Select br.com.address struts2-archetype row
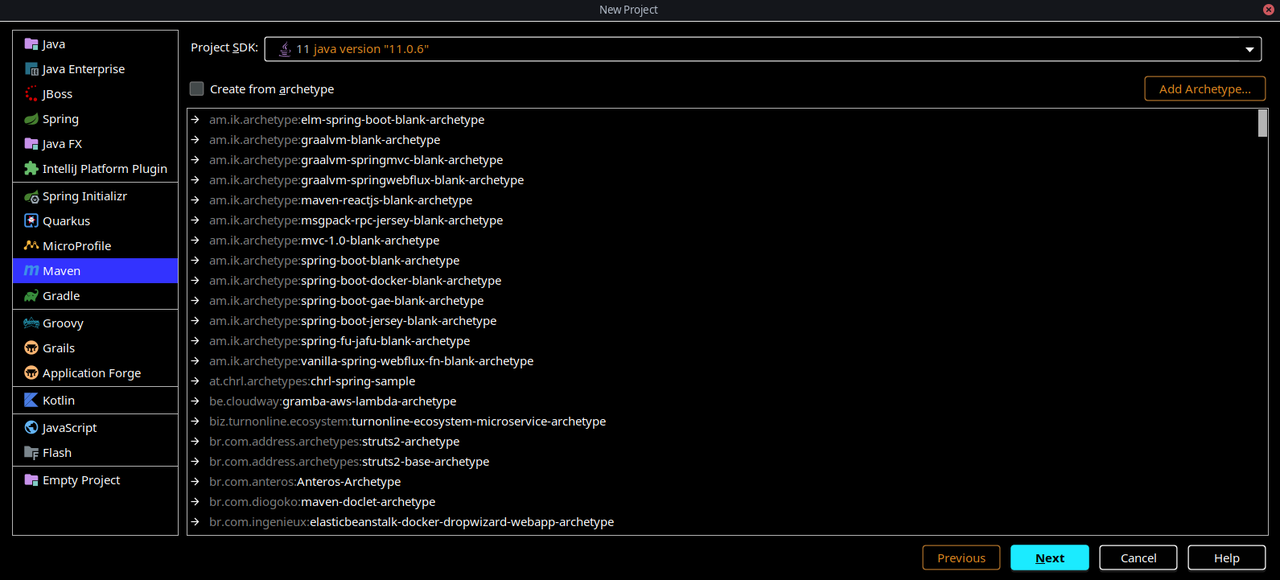1280x580 pixels. (721, 441)
